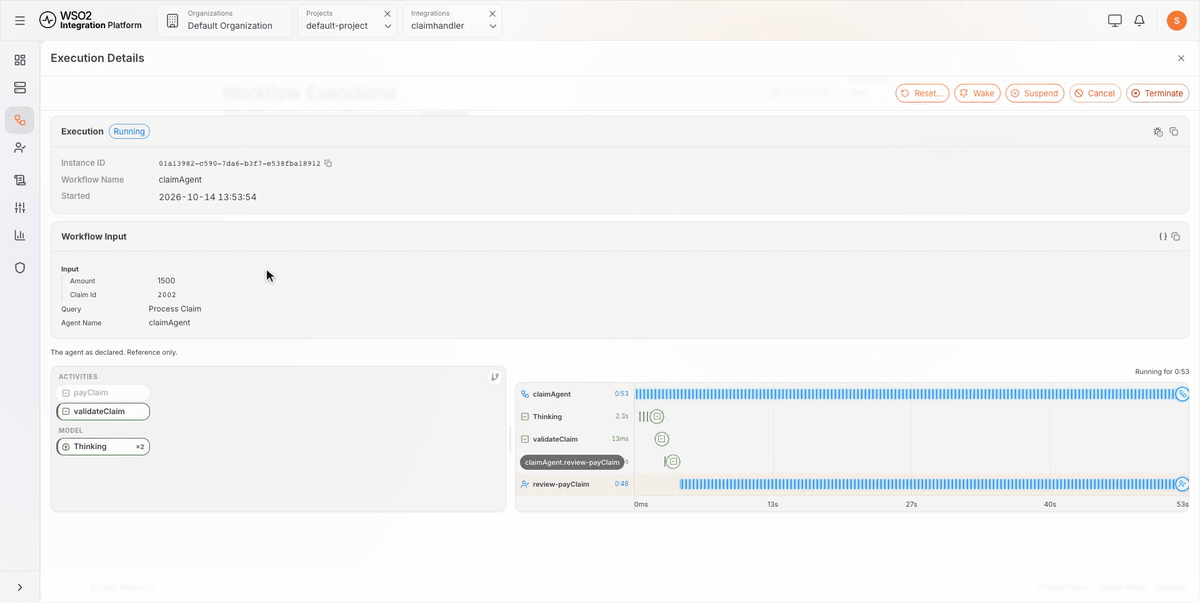The width and height of the screenshot is (1200, 603).
Task: Click the monitor icon in top bar
Action: click(x=1115, y=20)
